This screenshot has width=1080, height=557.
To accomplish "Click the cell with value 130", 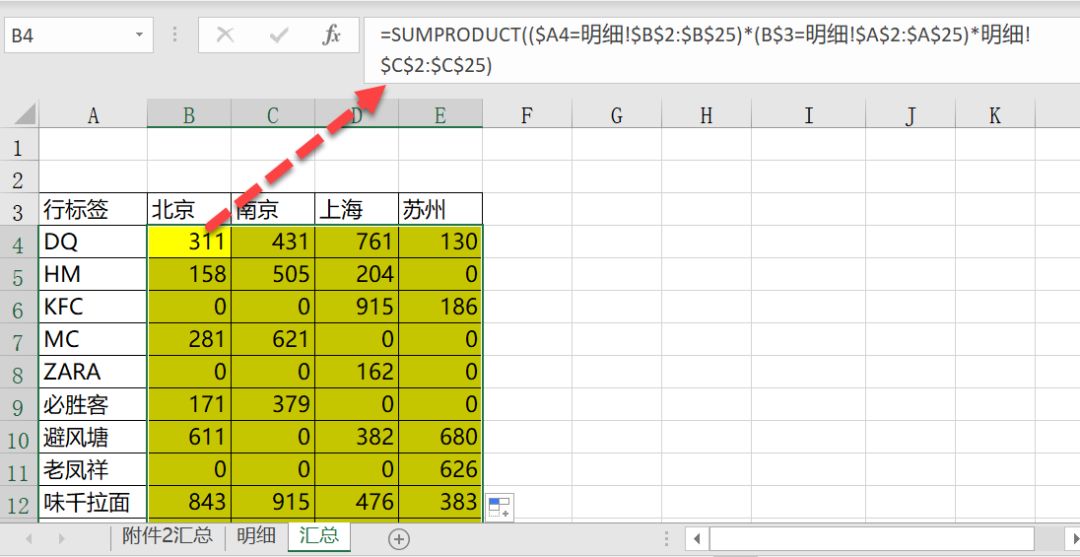I will (x=440, y=242).
